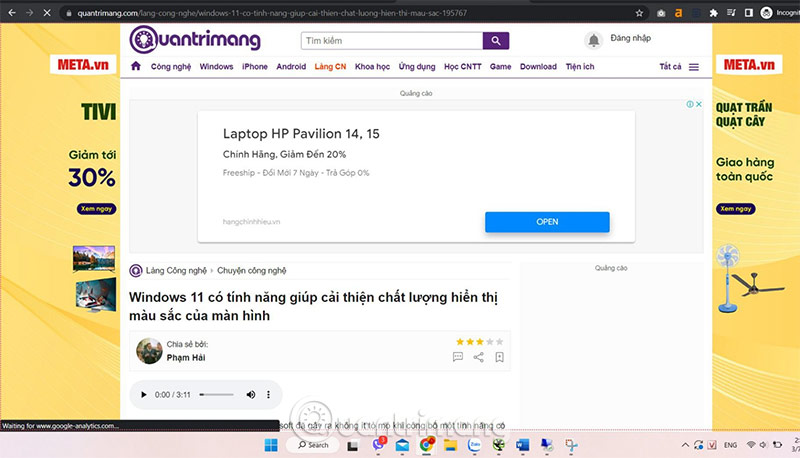The width and height of the screenshot is (800, 458).
Task: Rate the article using the star rating
Action: click(479, 342)
